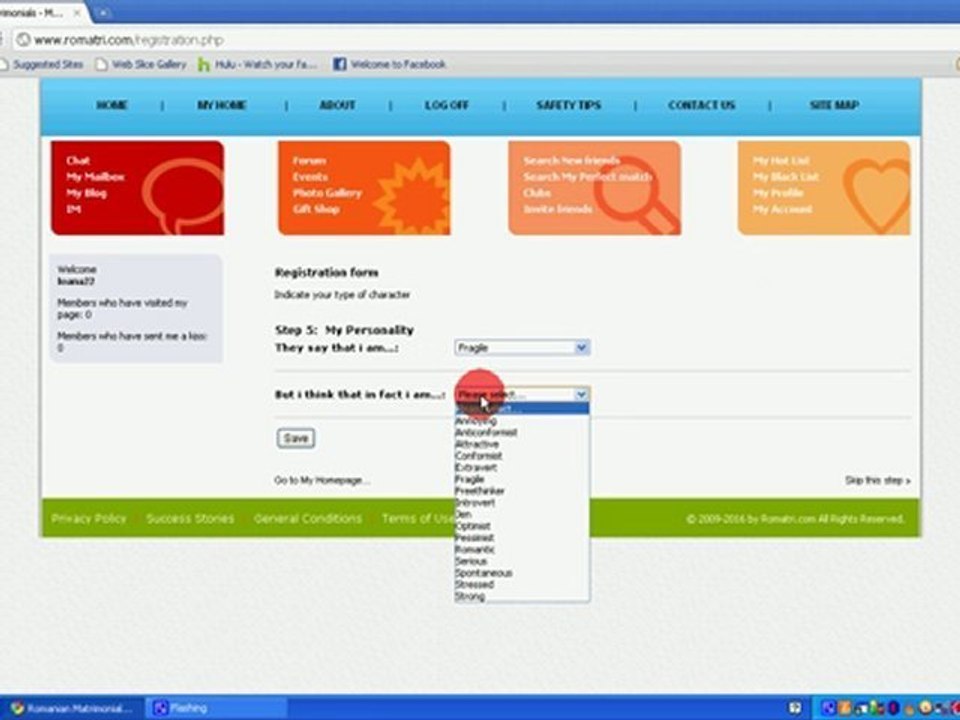Open the Events link in the orange panel
This screenshot has height=720, width=960.
pyautogui.click(x=310, y=177)
